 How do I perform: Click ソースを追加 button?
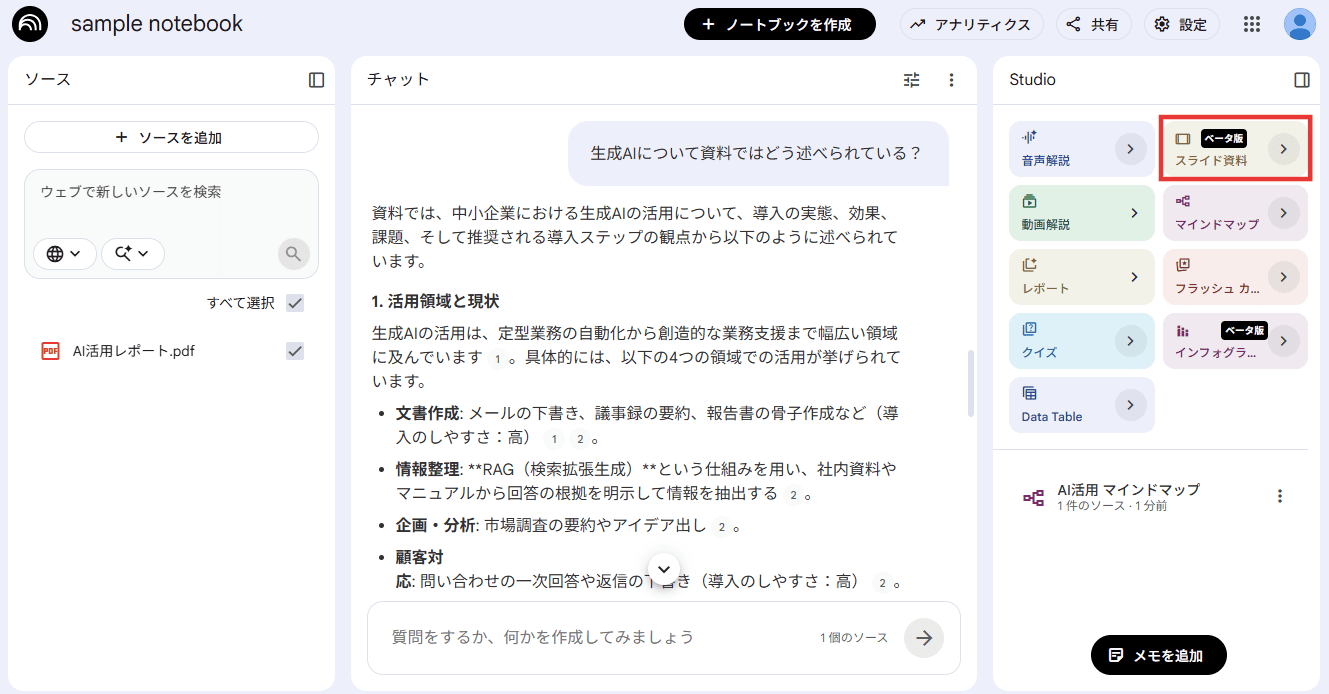click(x=171, y=137)
